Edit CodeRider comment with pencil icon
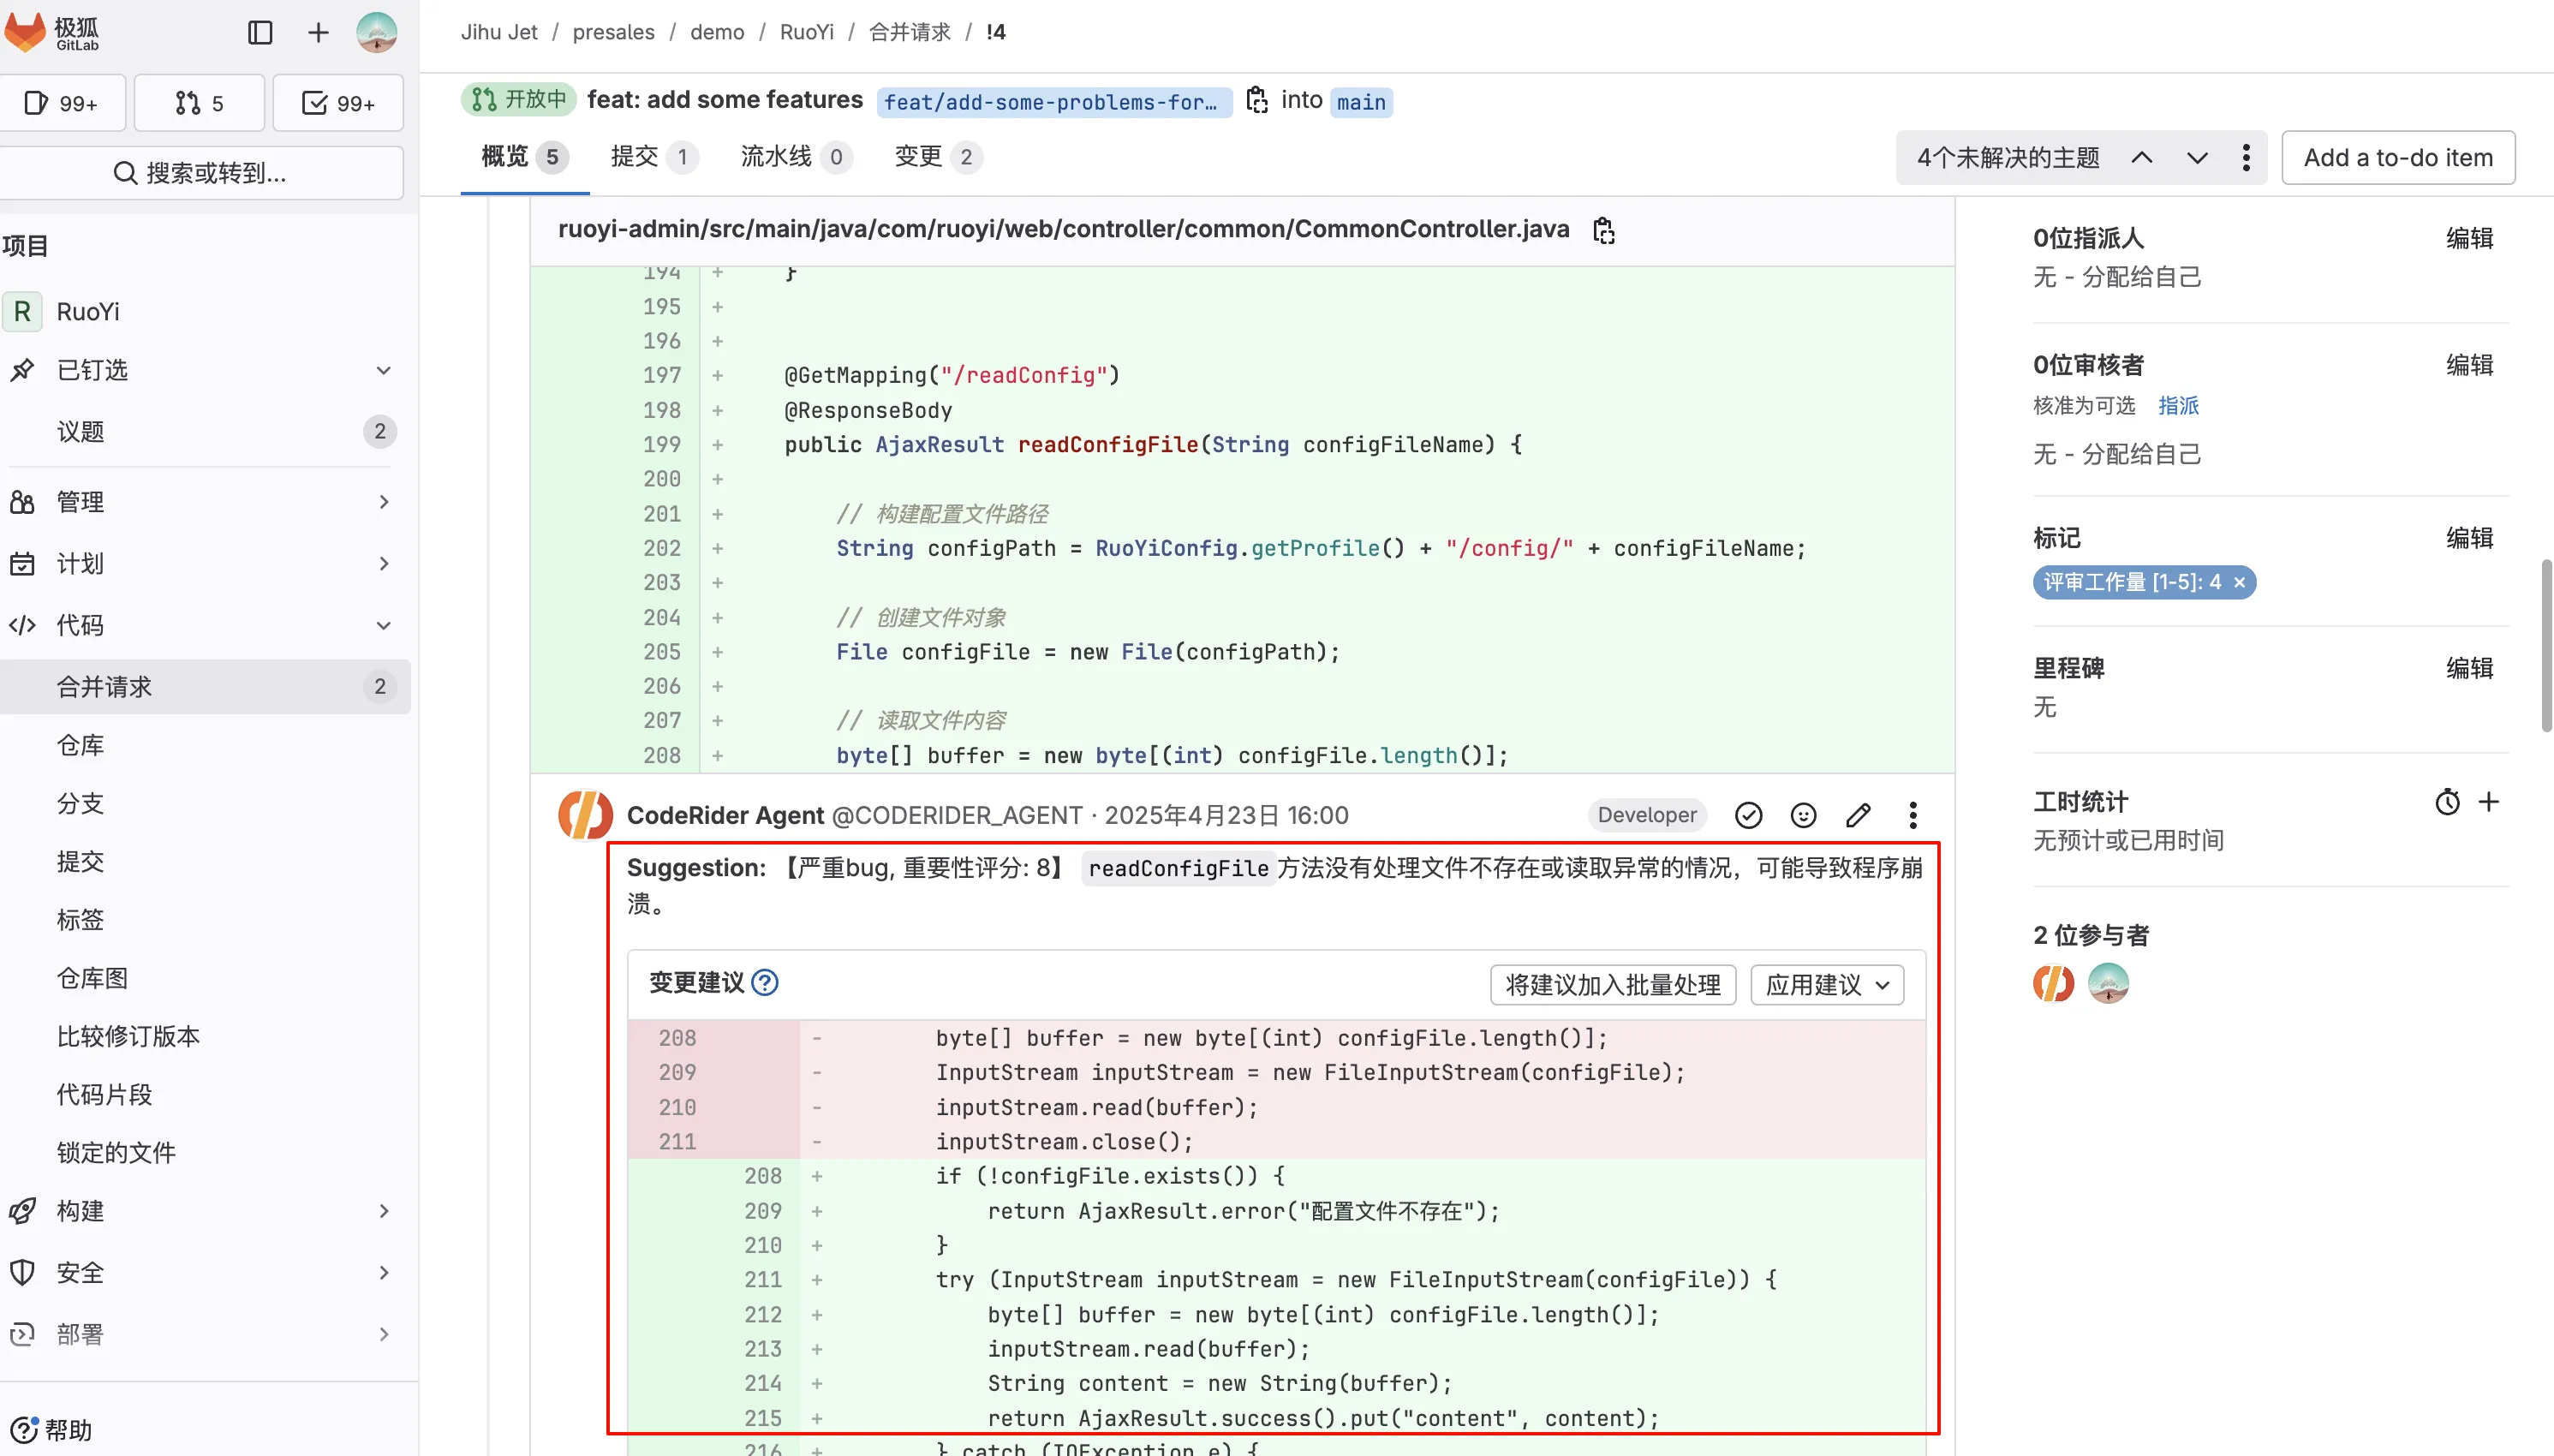This screenshot has height=1456, width=2554. click(x=1858, y=815)
